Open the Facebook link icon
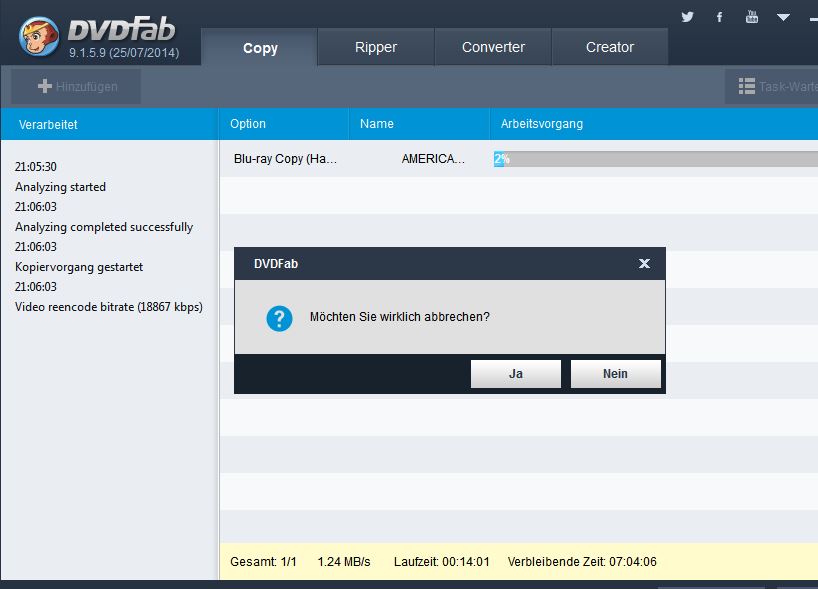Viewport: 818px width, 589px height. coord(719,17)
